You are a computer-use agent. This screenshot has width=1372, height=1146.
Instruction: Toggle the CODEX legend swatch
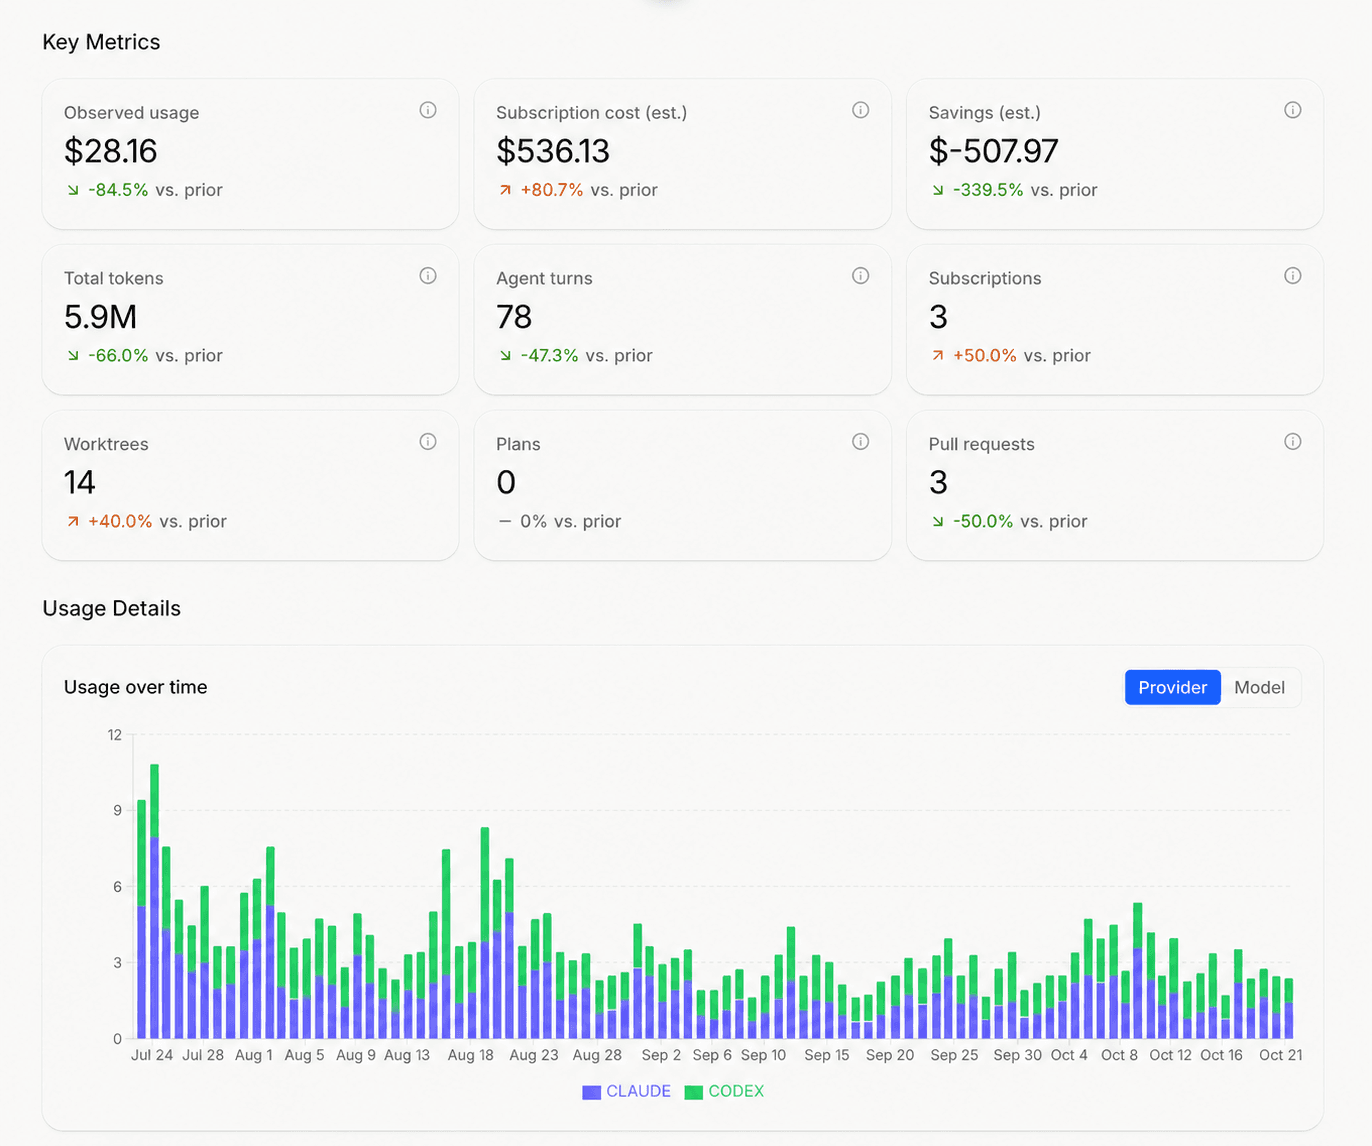694,1092
